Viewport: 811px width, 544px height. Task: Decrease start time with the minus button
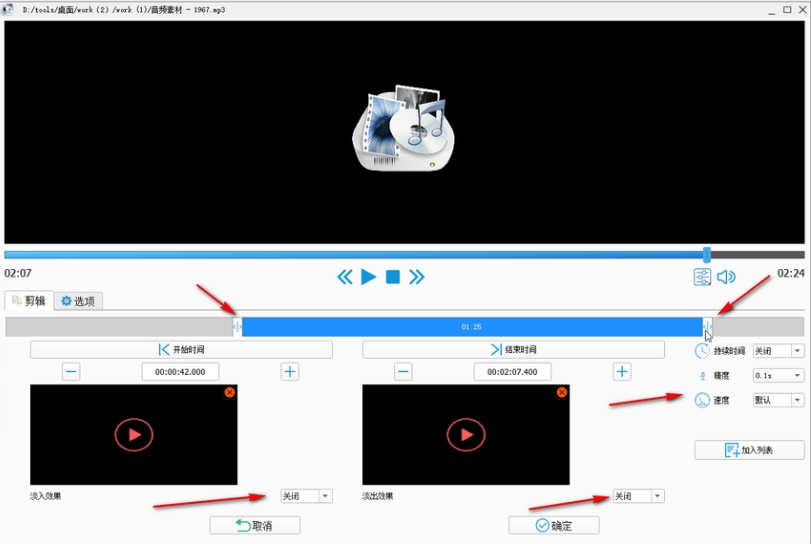[71, 372]
